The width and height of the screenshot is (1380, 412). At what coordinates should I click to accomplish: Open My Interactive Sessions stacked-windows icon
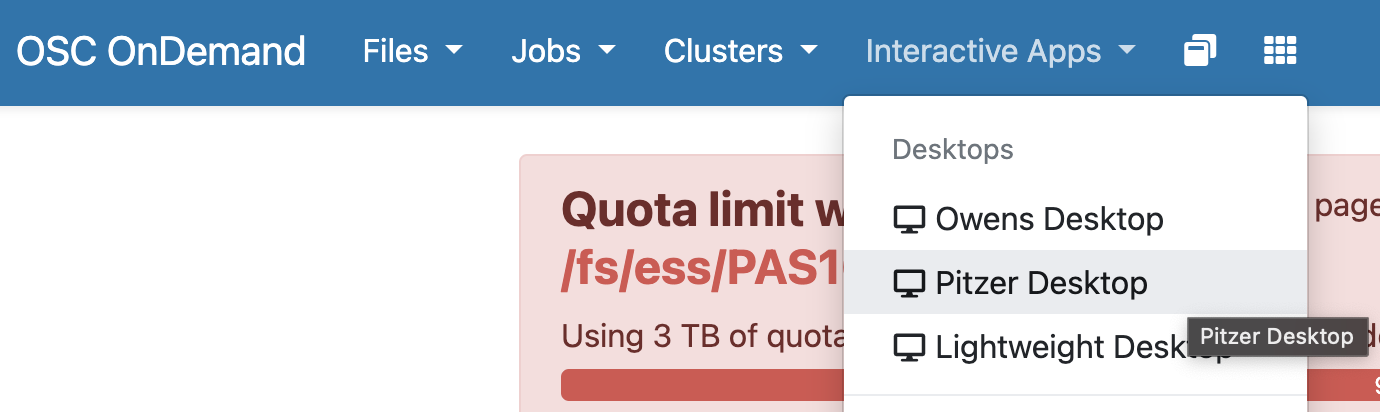tap(1200, 50)
